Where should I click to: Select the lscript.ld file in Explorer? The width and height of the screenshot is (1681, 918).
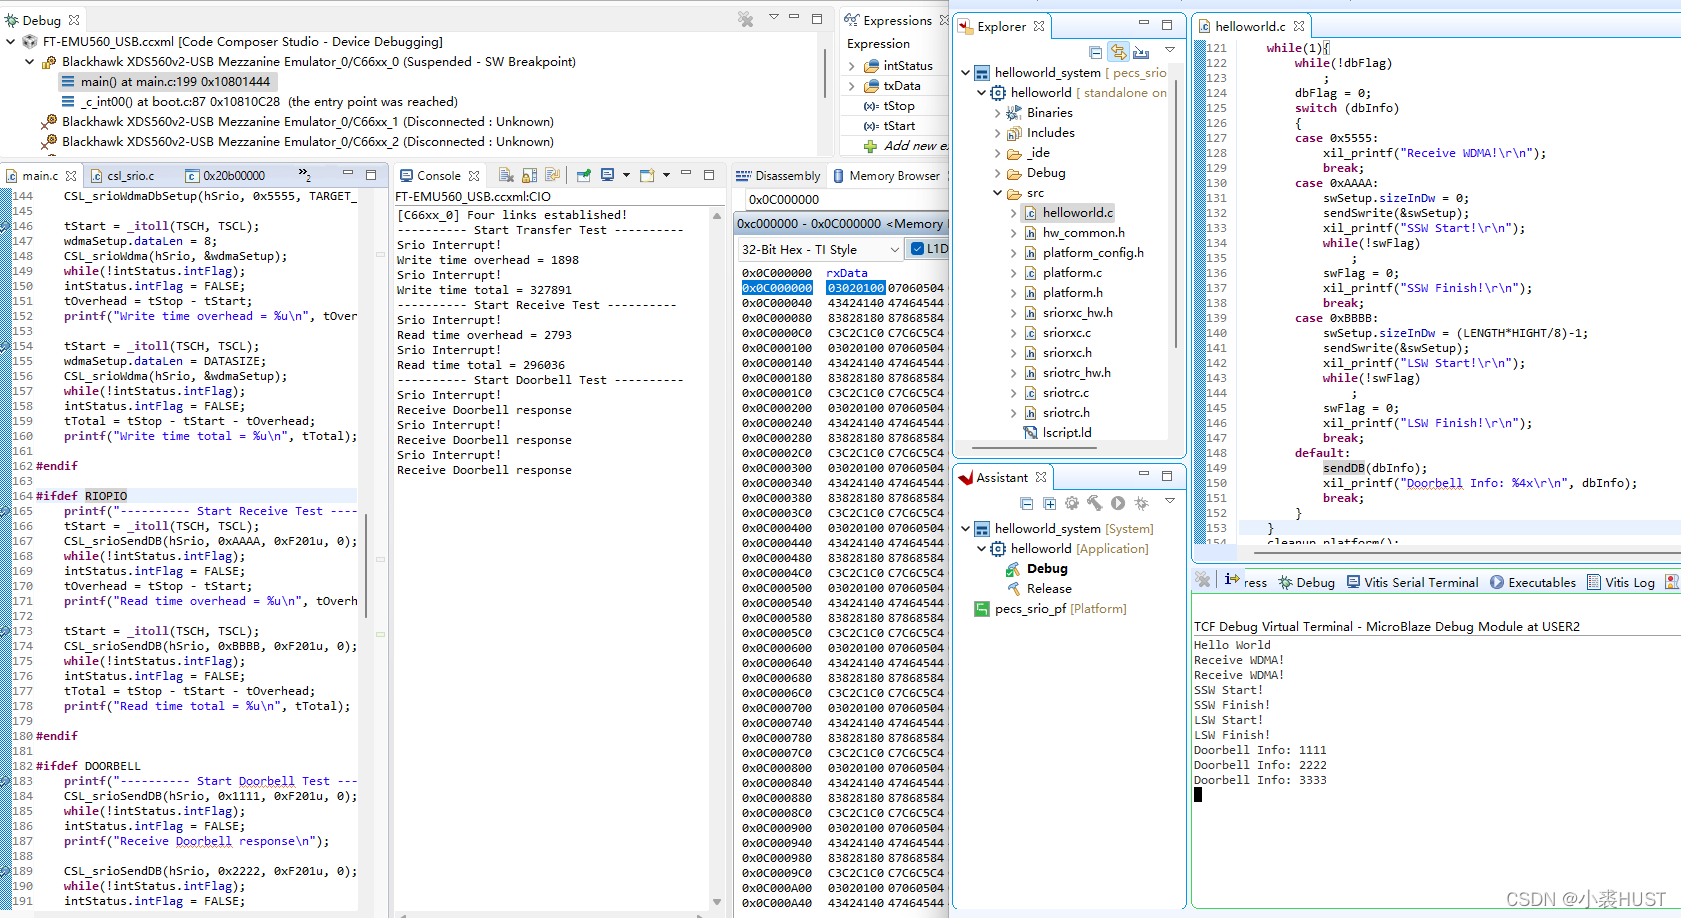coord(1067,433)
